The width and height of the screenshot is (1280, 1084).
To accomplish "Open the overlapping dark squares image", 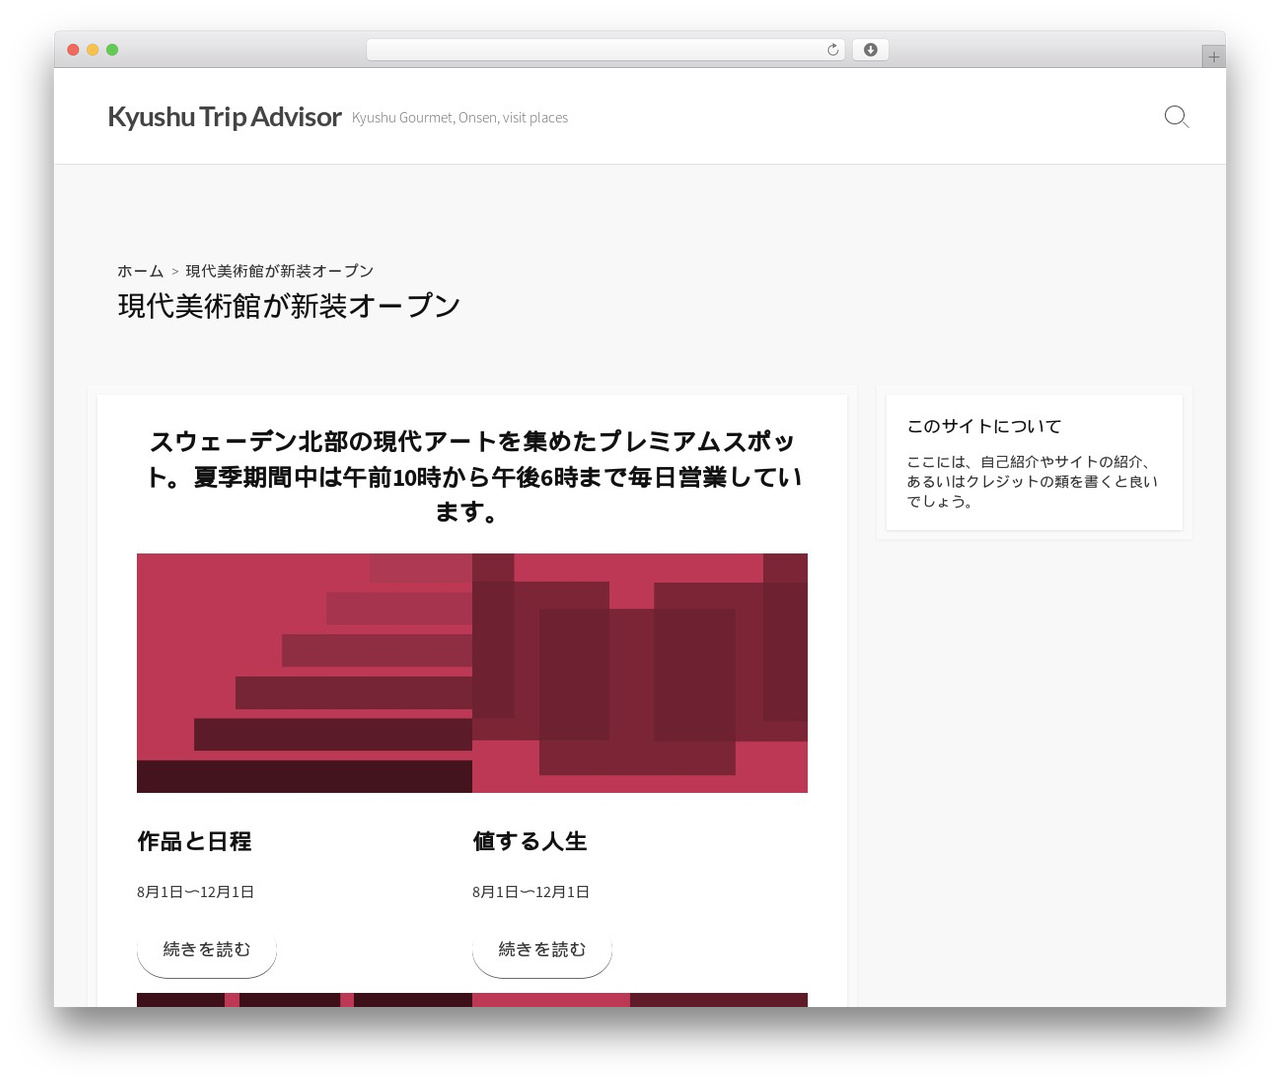I will click(640, 673).
